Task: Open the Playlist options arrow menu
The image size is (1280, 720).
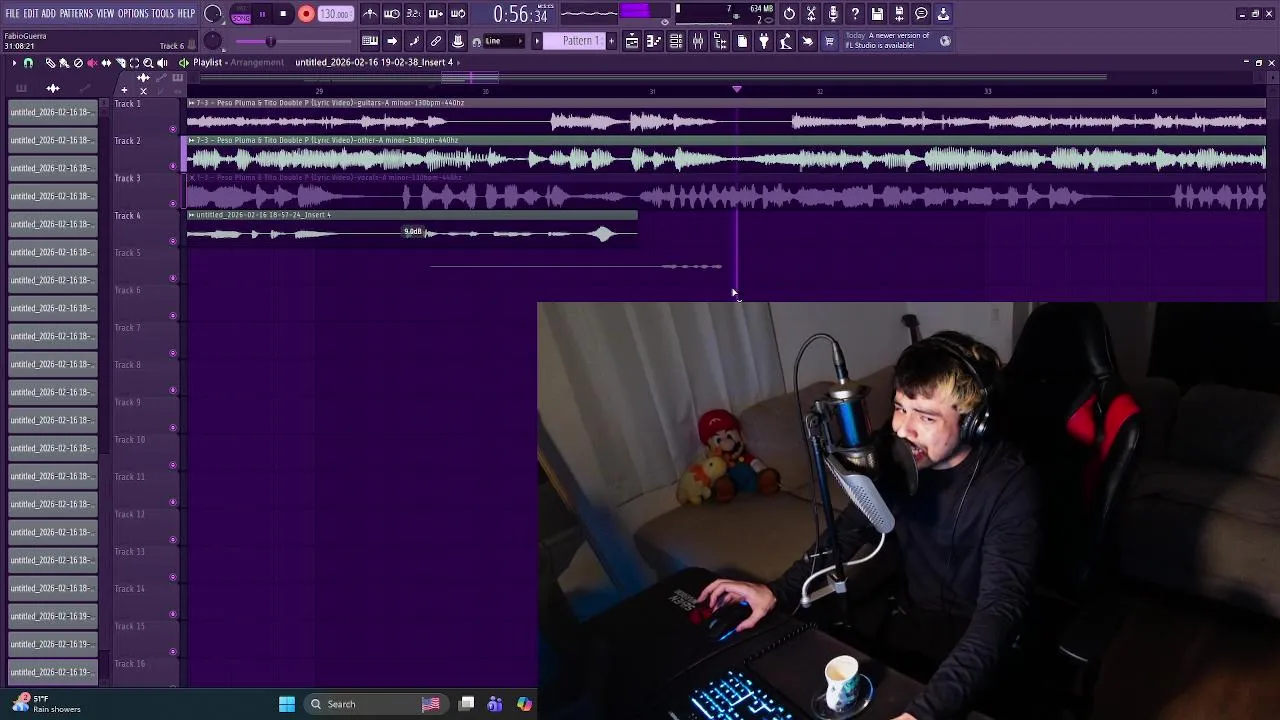Action: tap(14, 63)
